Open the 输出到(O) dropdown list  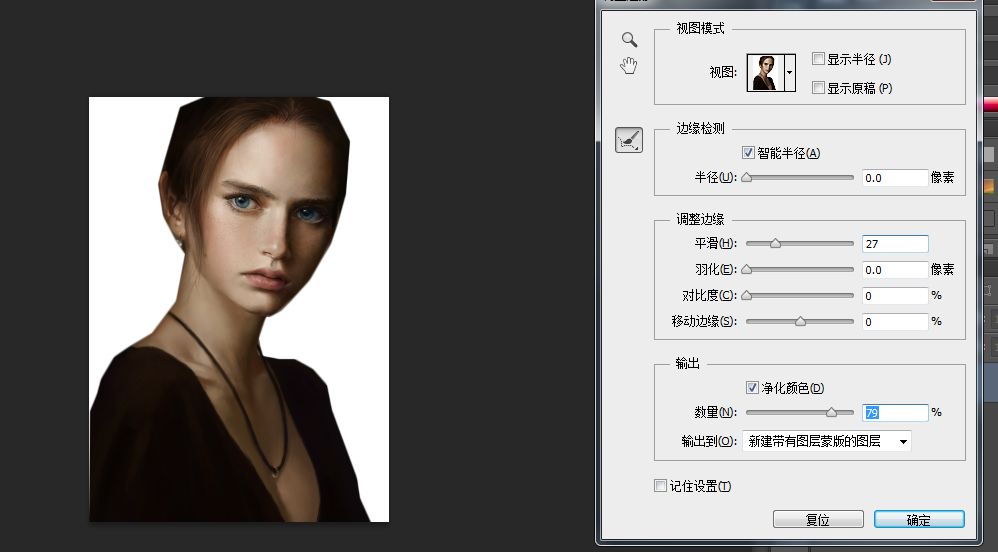(x=827, y=441)
